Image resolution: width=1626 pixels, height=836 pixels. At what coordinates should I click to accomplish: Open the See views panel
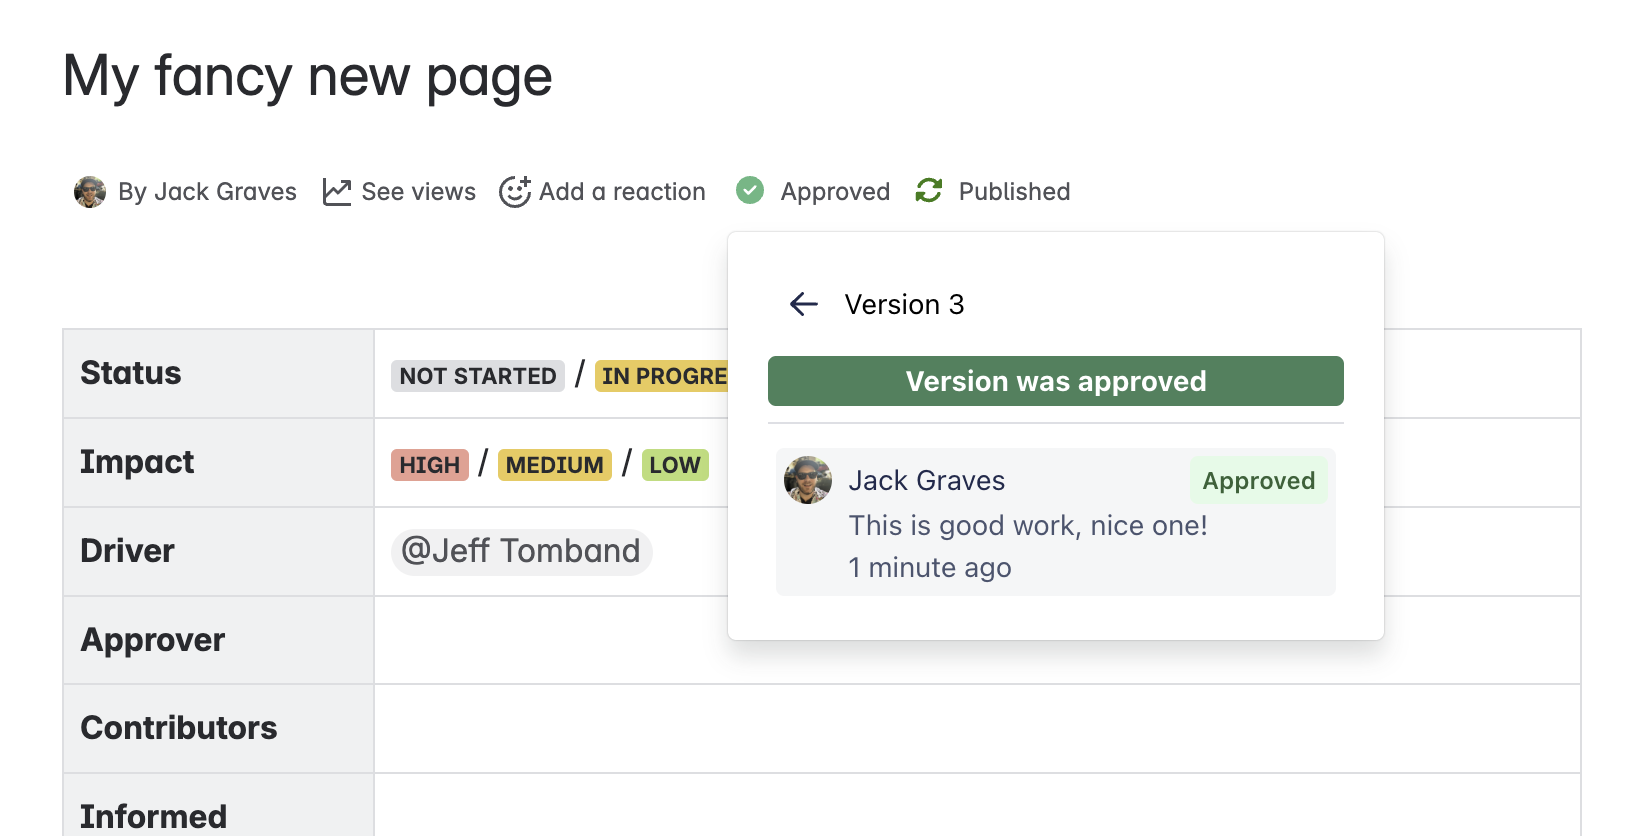pyautogui.click(x=418, y=191)
